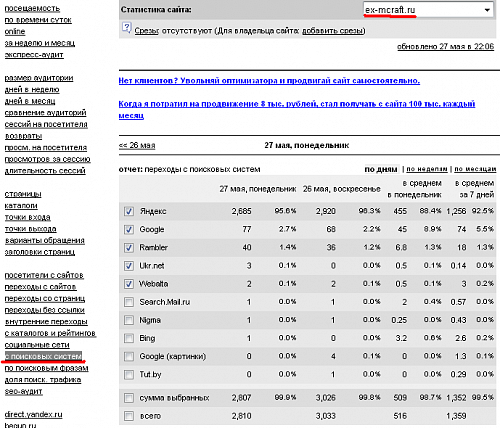Screen dimensions: 500x428
Task: Open переходы без ссылки report
Action: (x=45, y=310)
